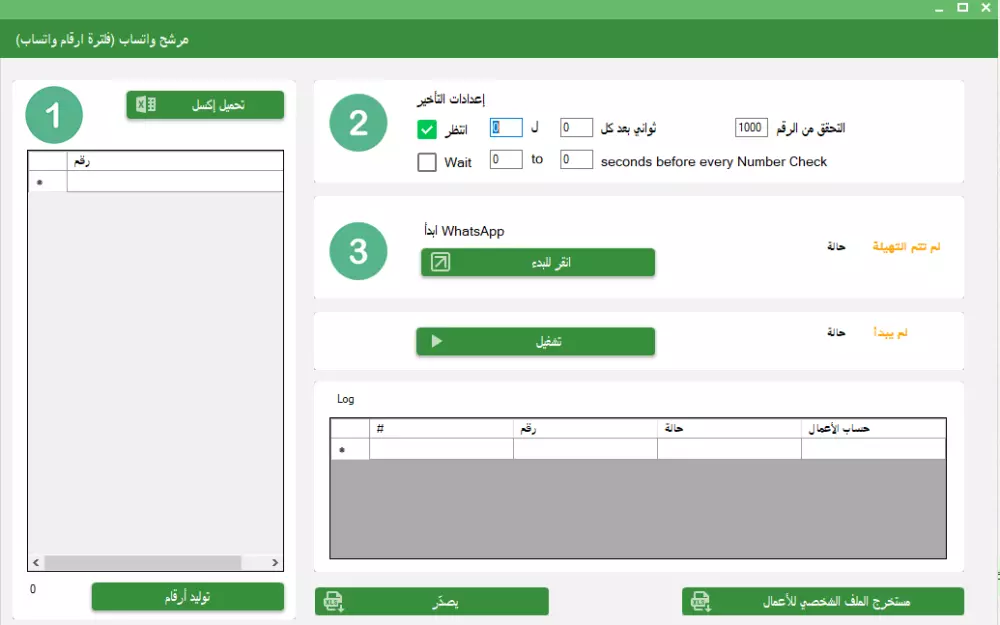The image size is (1000, 625).
Task: Click the يصدّر export button
Action: [x=432, y=601]
